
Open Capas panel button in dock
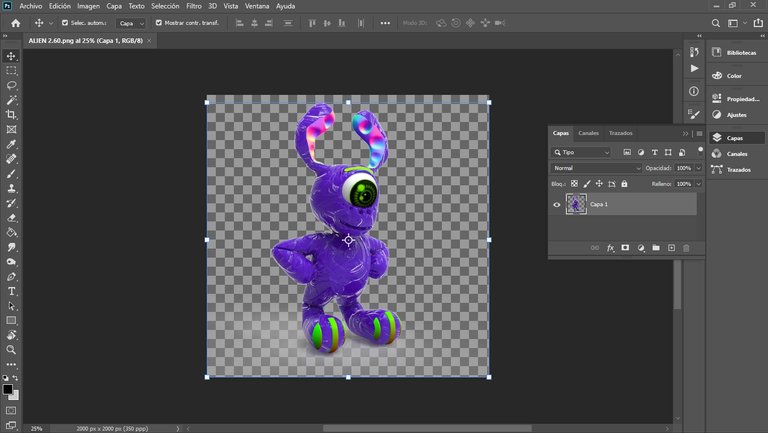tap(736, 138)
